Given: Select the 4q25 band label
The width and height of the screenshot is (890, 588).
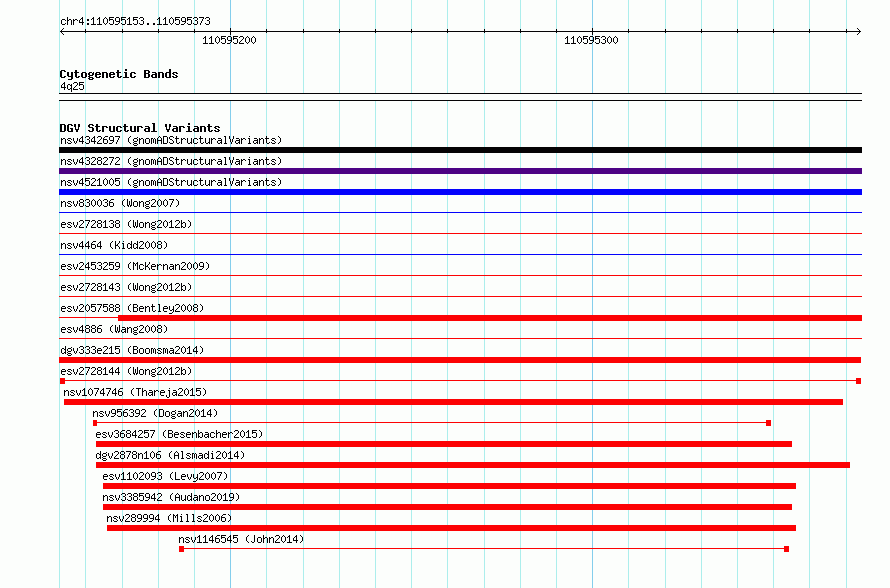Looking at the screenshot, I should [x=72, y=86].
